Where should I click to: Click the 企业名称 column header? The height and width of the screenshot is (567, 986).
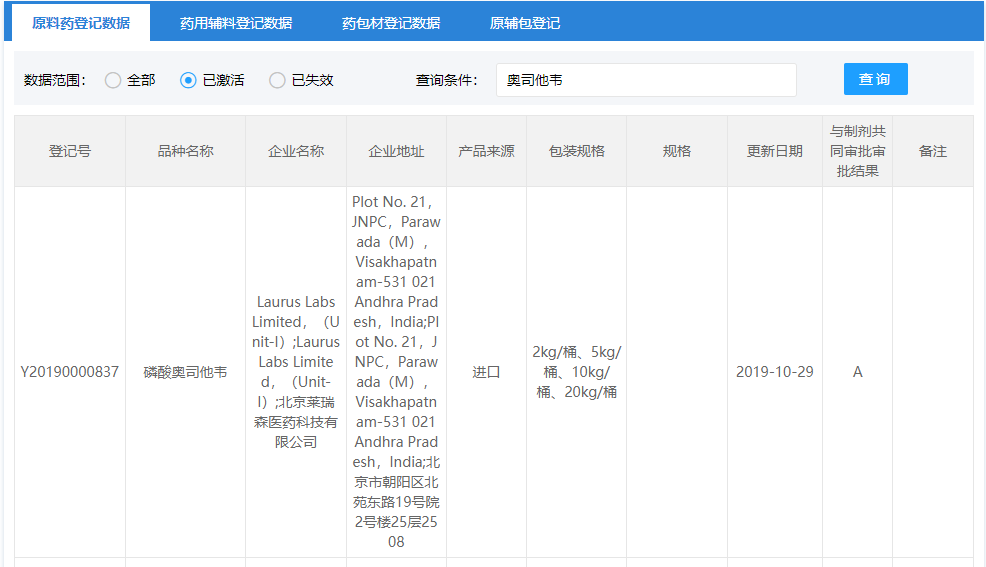click(x=296, y=151)
